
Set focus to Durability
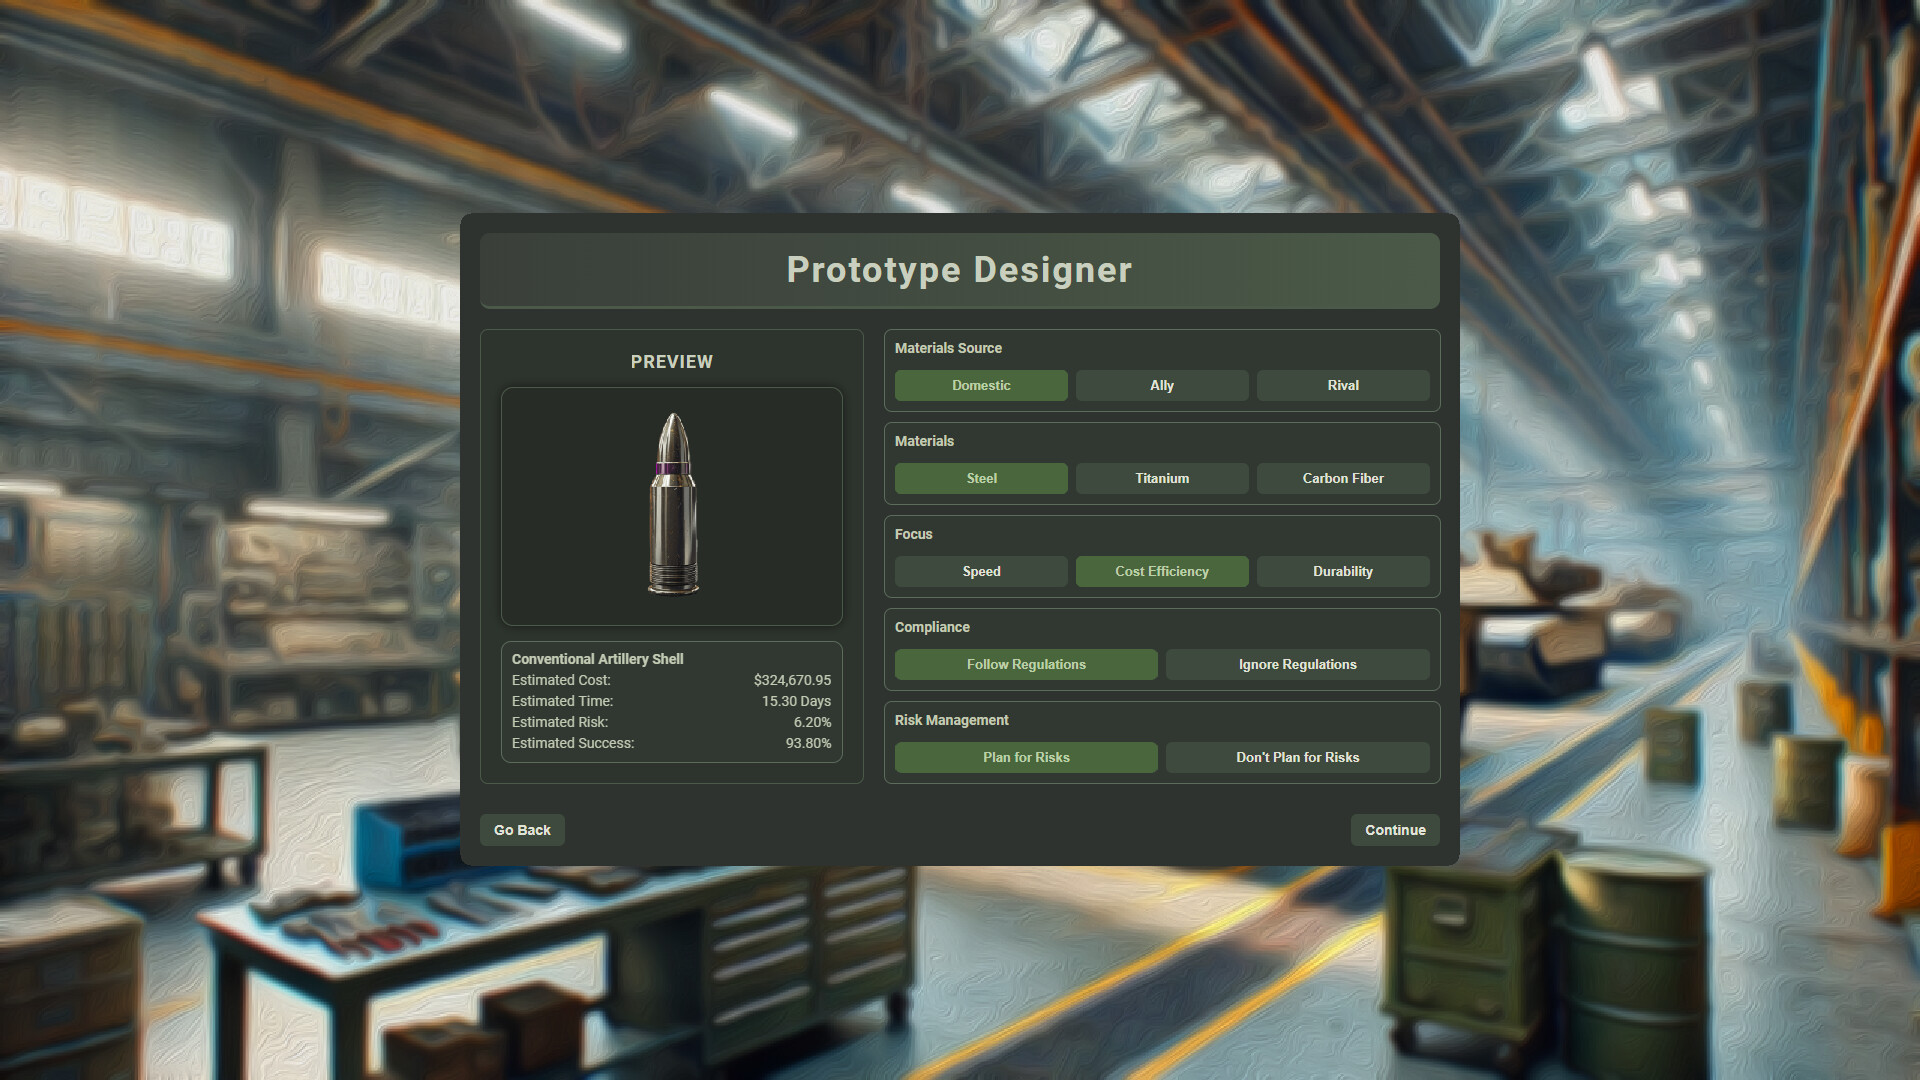(1342, 571)
